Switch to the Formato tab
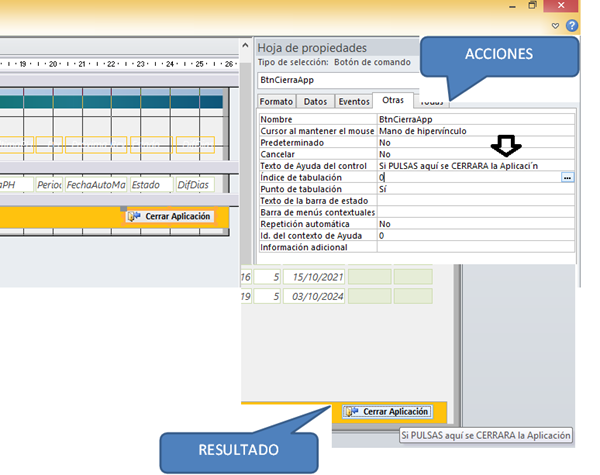 276,101
